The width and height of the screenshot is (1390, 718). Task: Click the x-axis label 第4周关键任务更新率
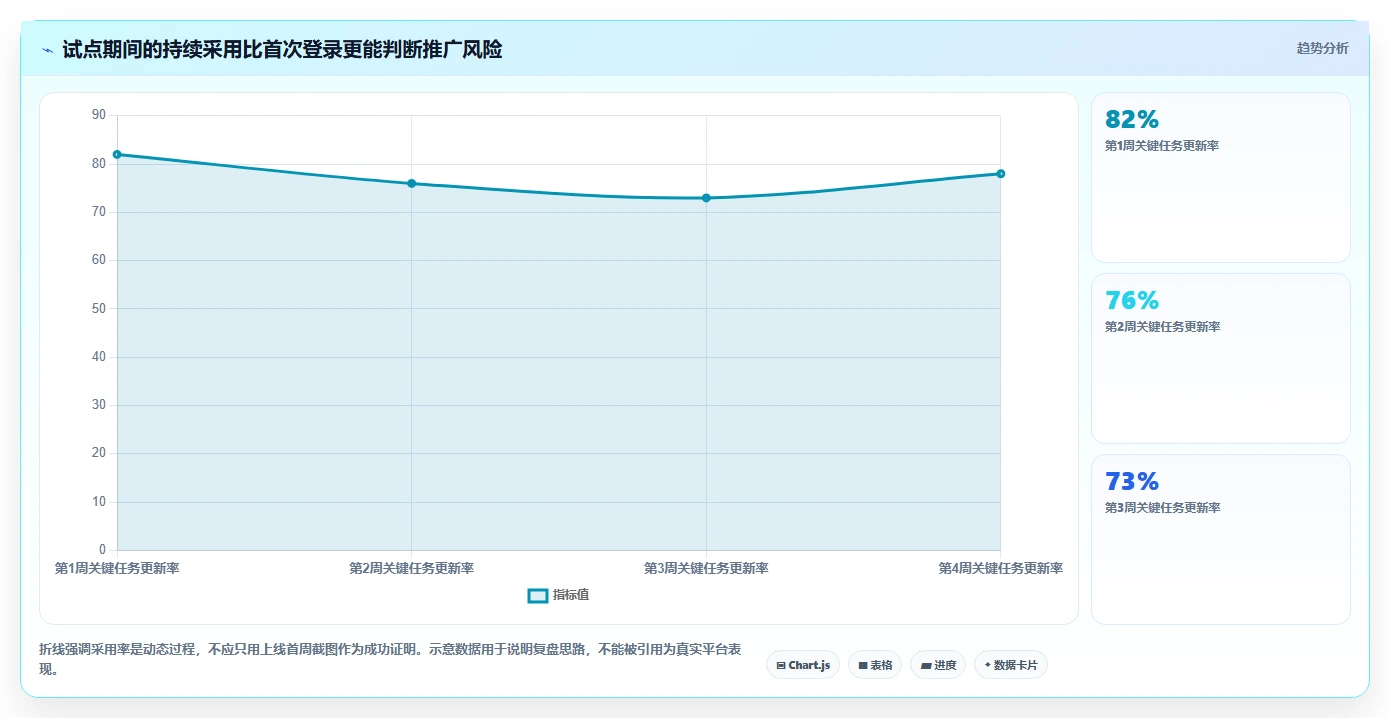click(1000, 568)
